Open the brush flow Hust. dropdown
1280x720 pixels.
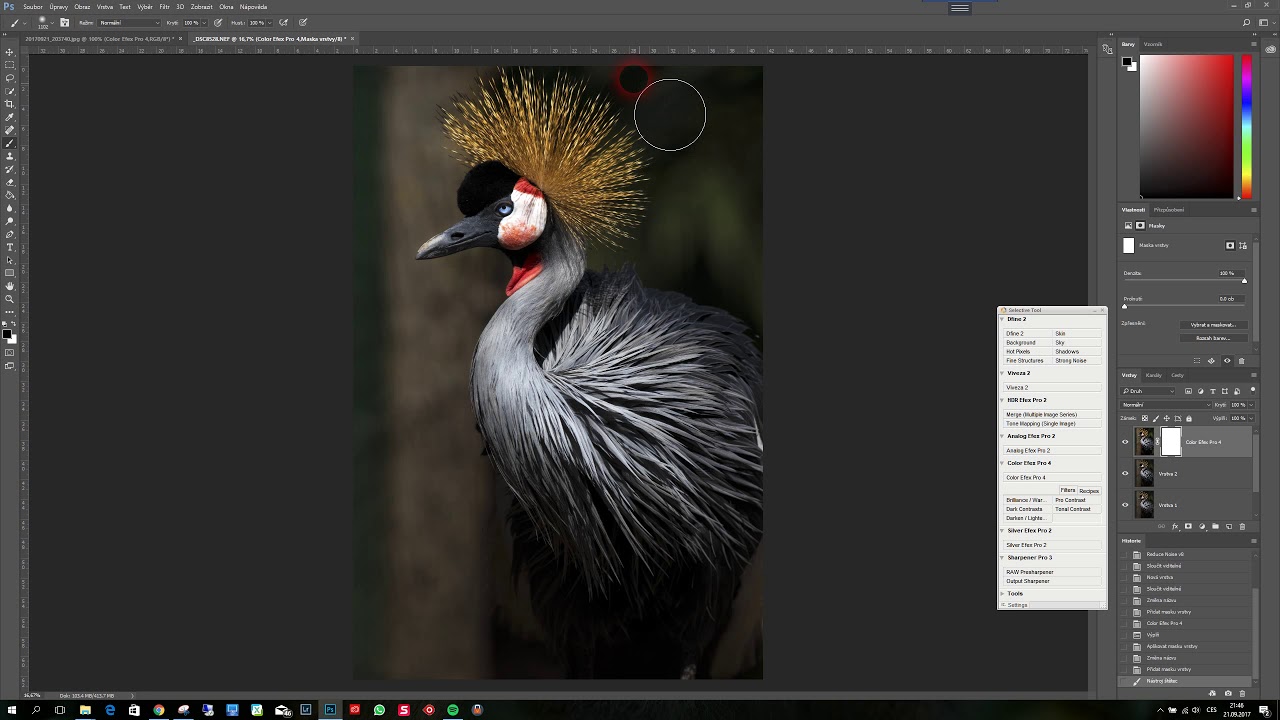click(x=269, y=22)
